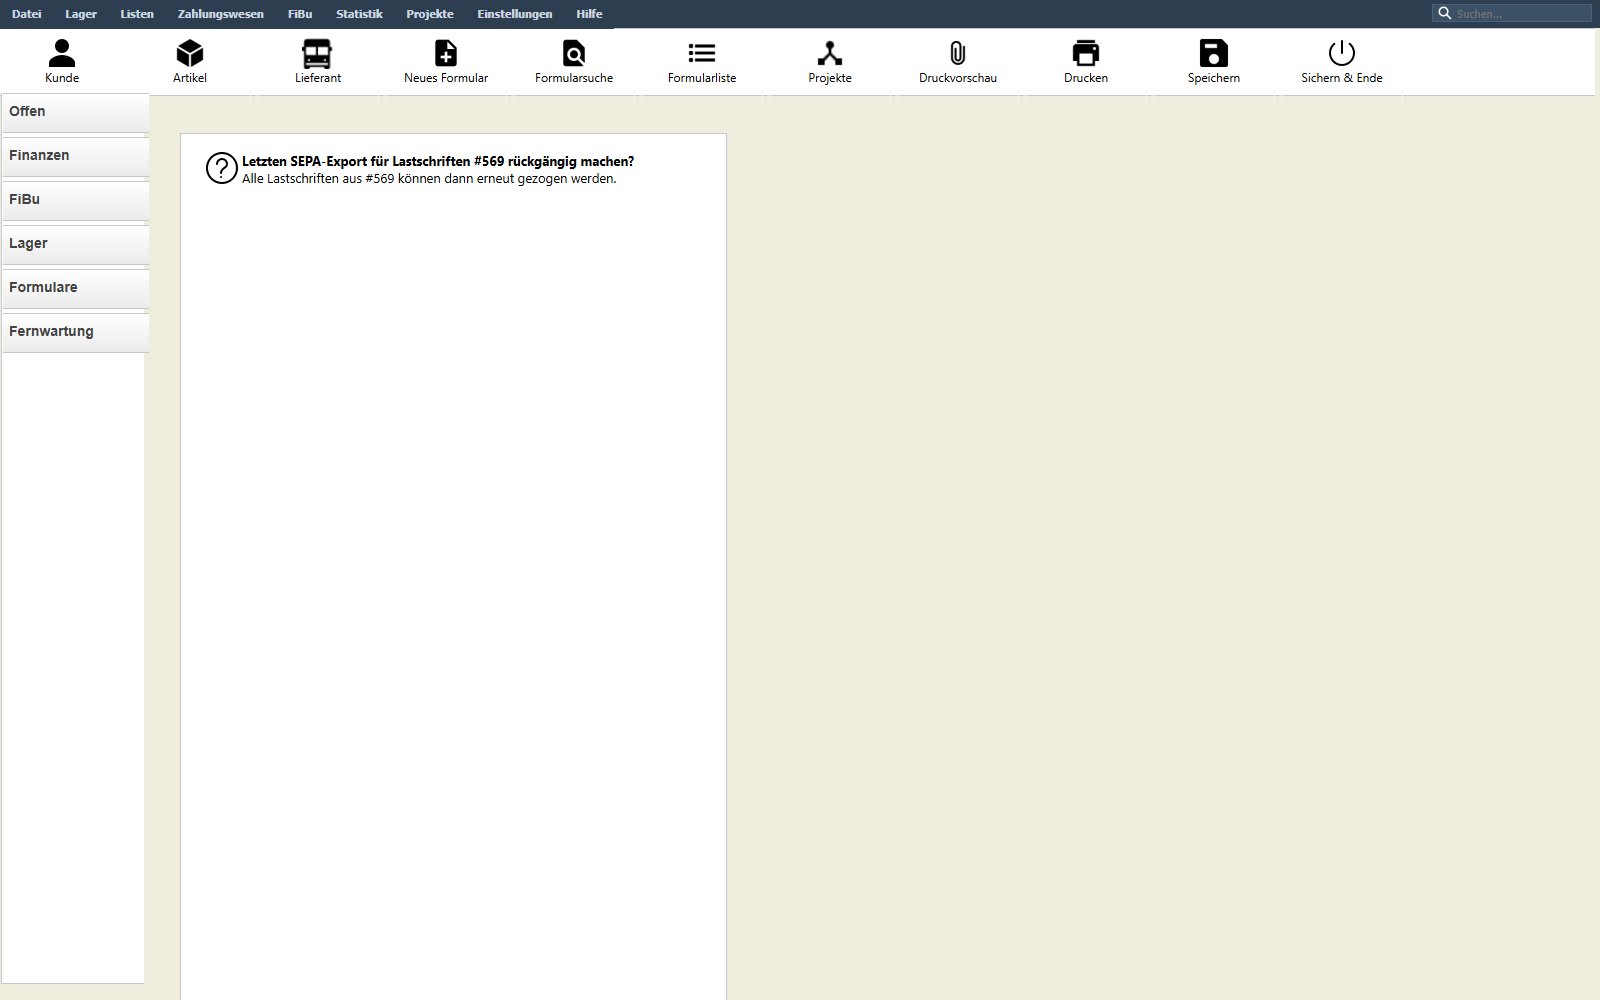Open the Statistik menu
1600x1000 pixels.
click(x=359, y=14)
